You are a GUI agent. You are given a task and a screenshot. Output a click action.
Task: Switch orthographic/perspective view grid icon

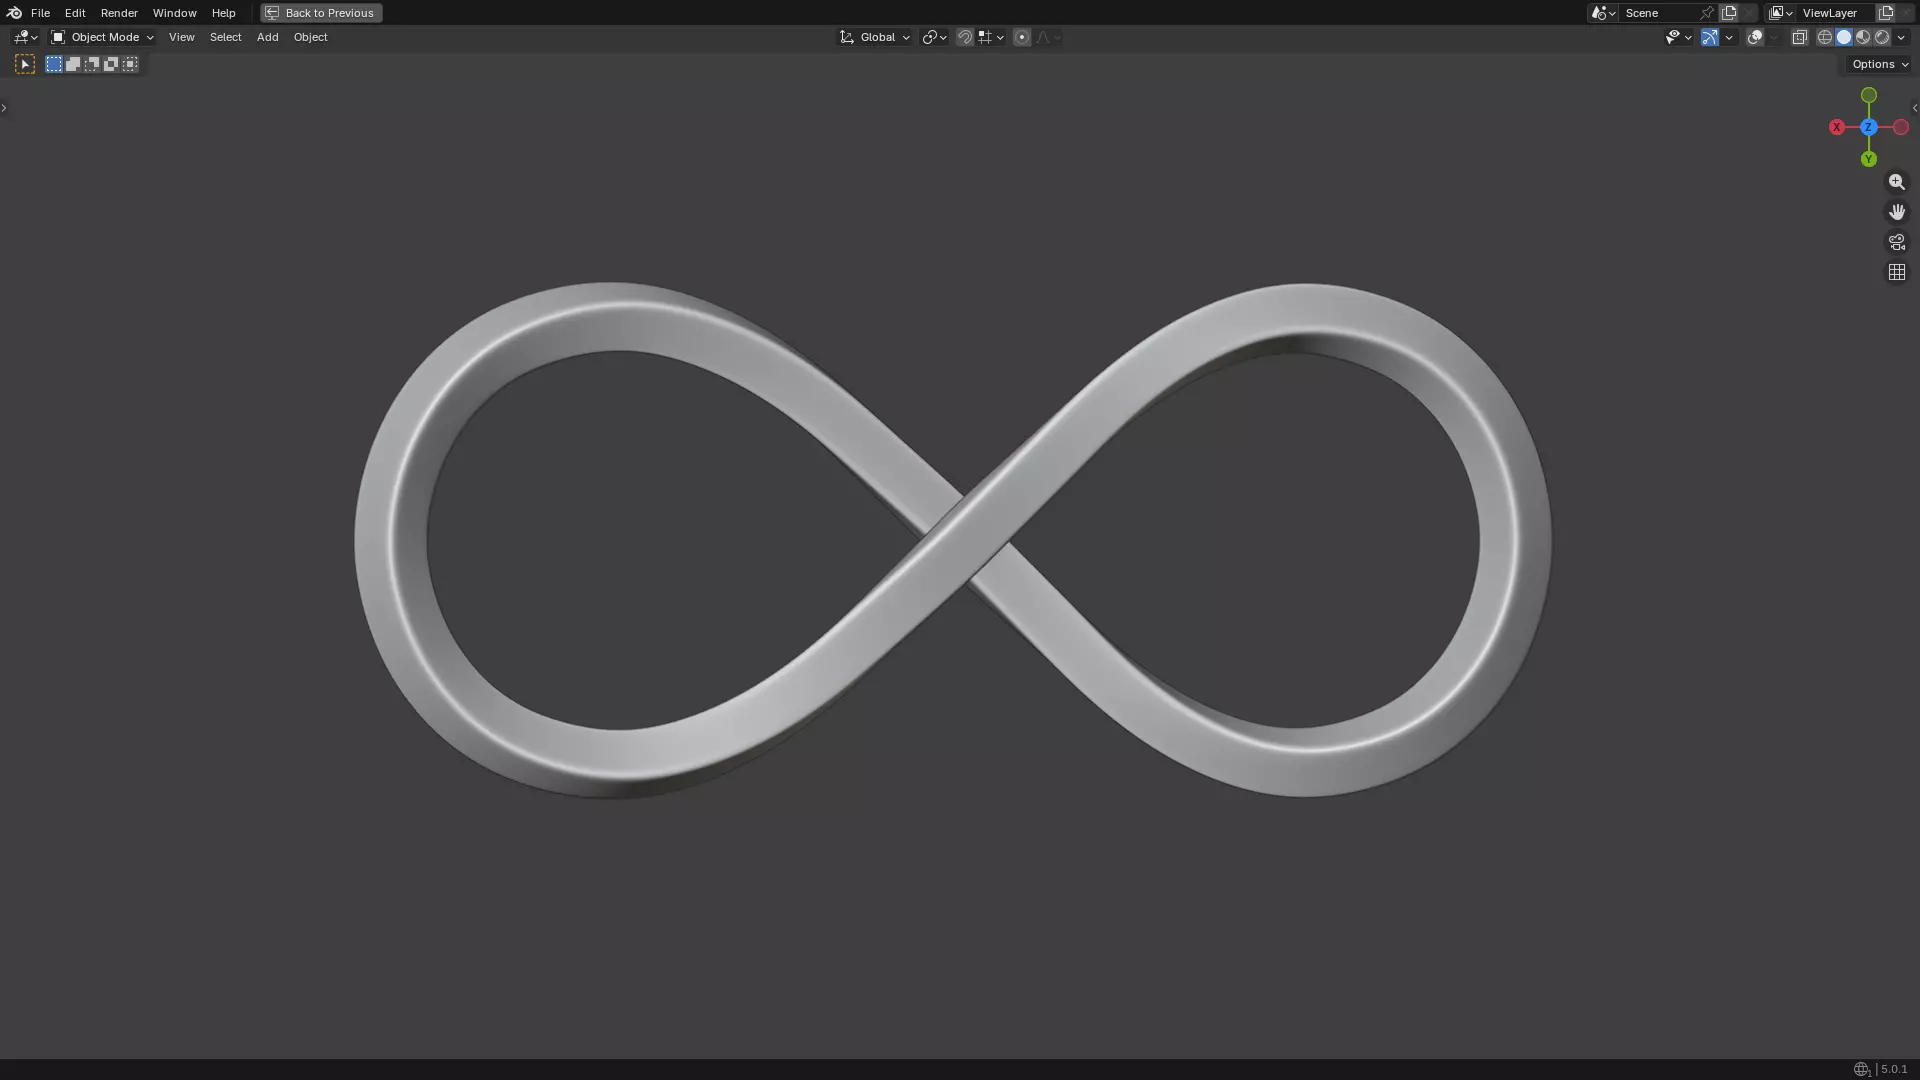[x=1896, y=272]
